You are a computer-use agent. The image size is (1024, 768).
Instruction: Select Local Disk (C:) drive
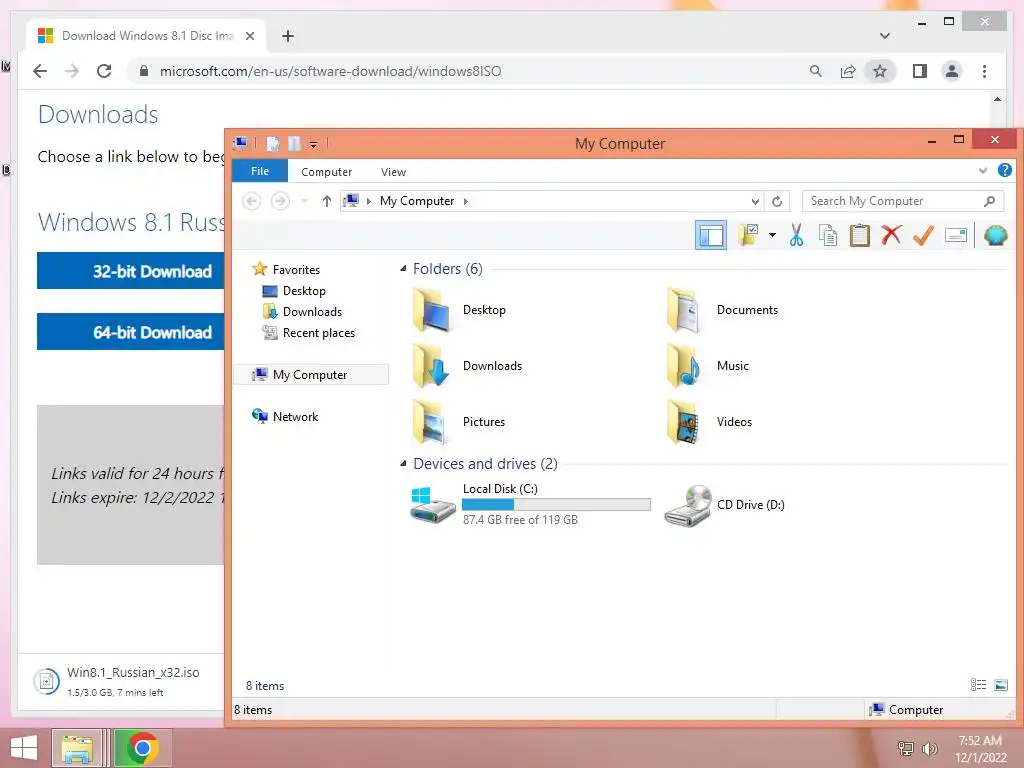coord(530,504)
